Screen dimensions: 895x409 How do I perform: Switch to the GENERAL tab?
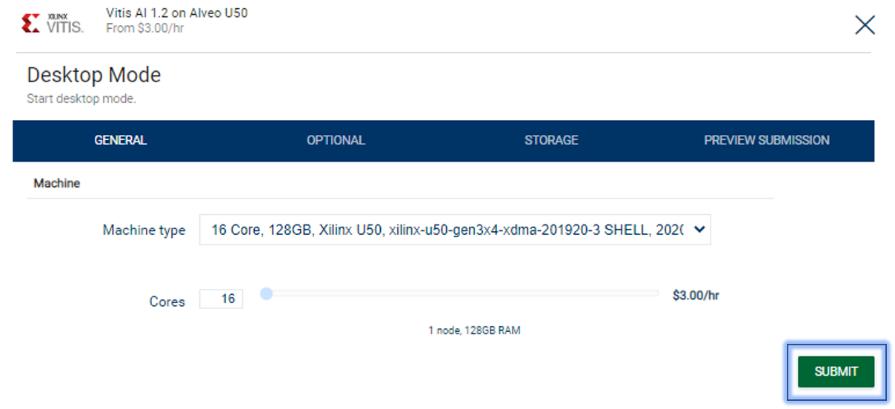click(x=120, y=140)
